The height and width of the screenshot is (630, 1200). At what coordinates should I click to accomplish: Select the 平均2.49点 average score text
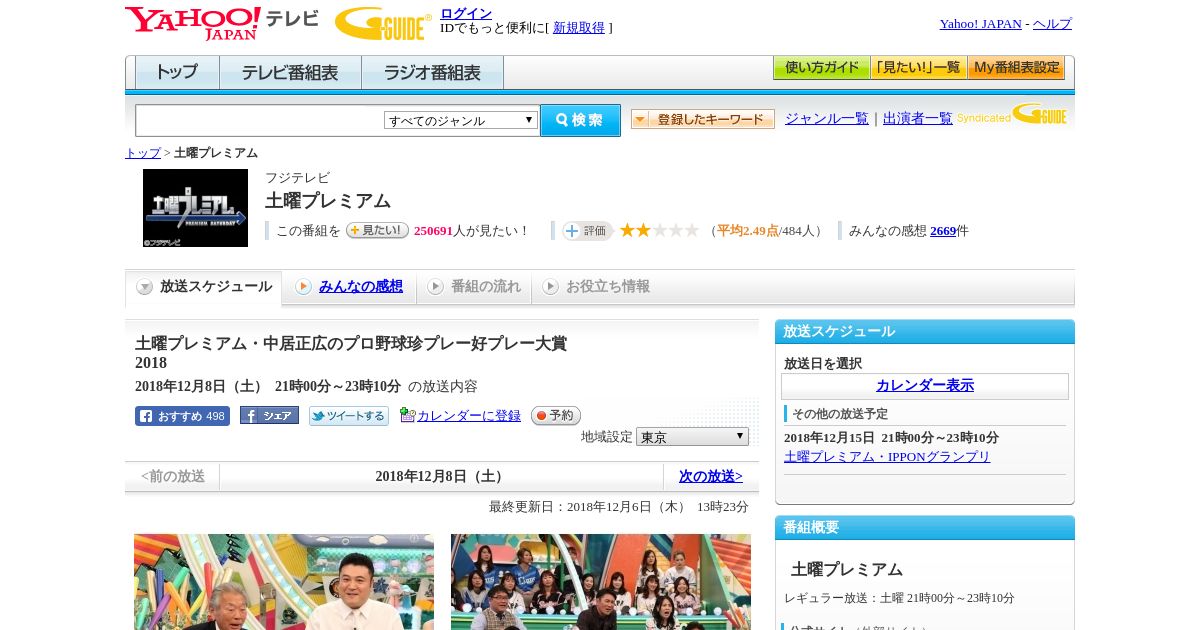point(748,231)
